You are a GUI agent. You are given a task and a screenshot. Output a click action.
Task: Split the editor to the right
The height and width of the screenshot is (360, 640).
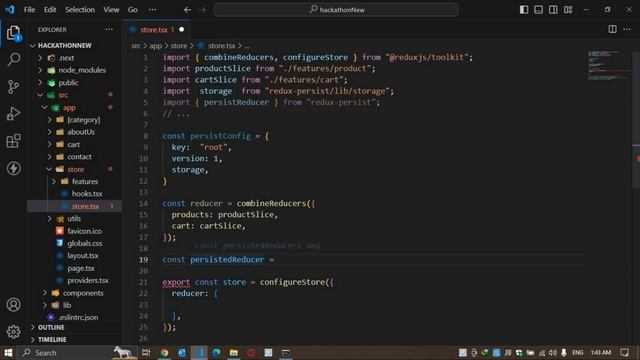coord(612,29)
